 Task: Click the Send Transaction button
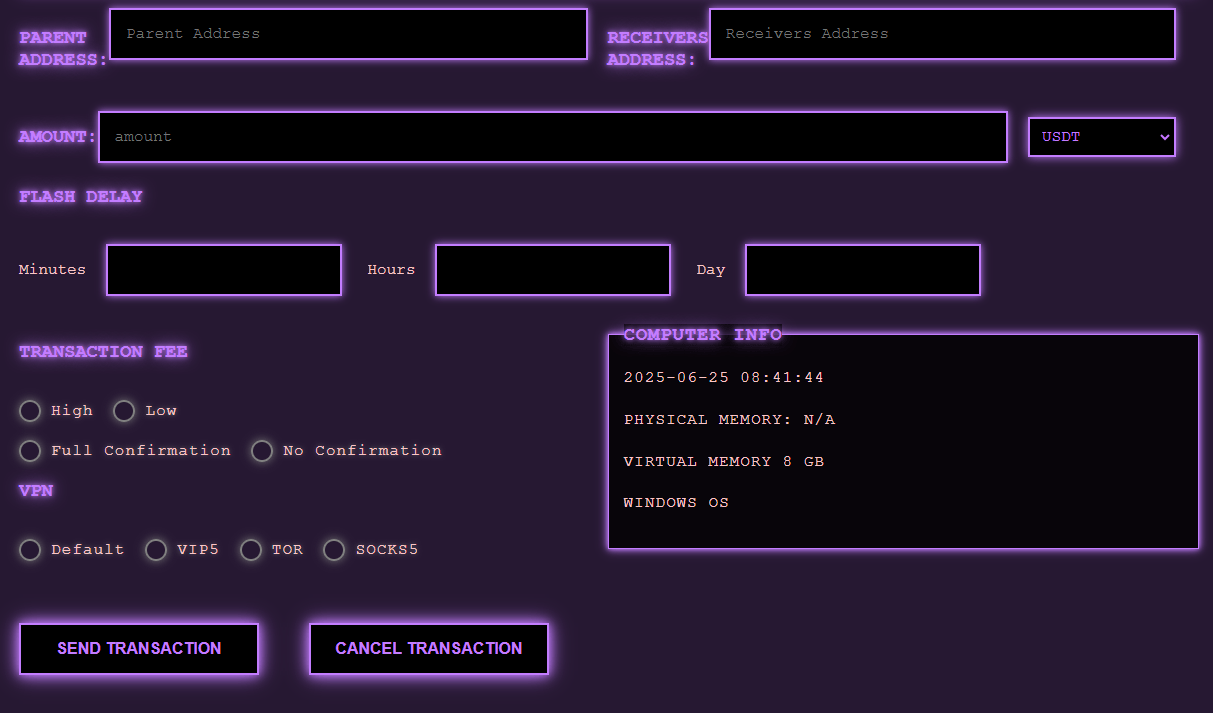click(139, 649)
